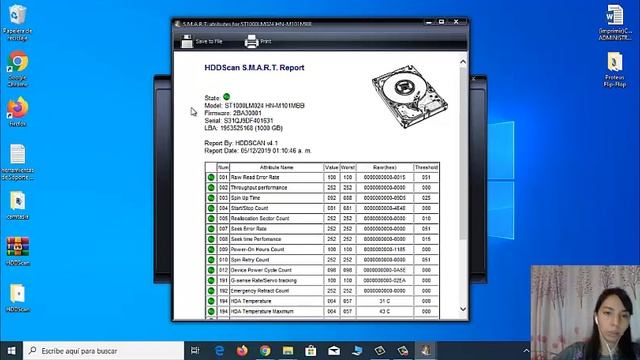Click the green status icon for Spin Retry Count

point(211,260)
